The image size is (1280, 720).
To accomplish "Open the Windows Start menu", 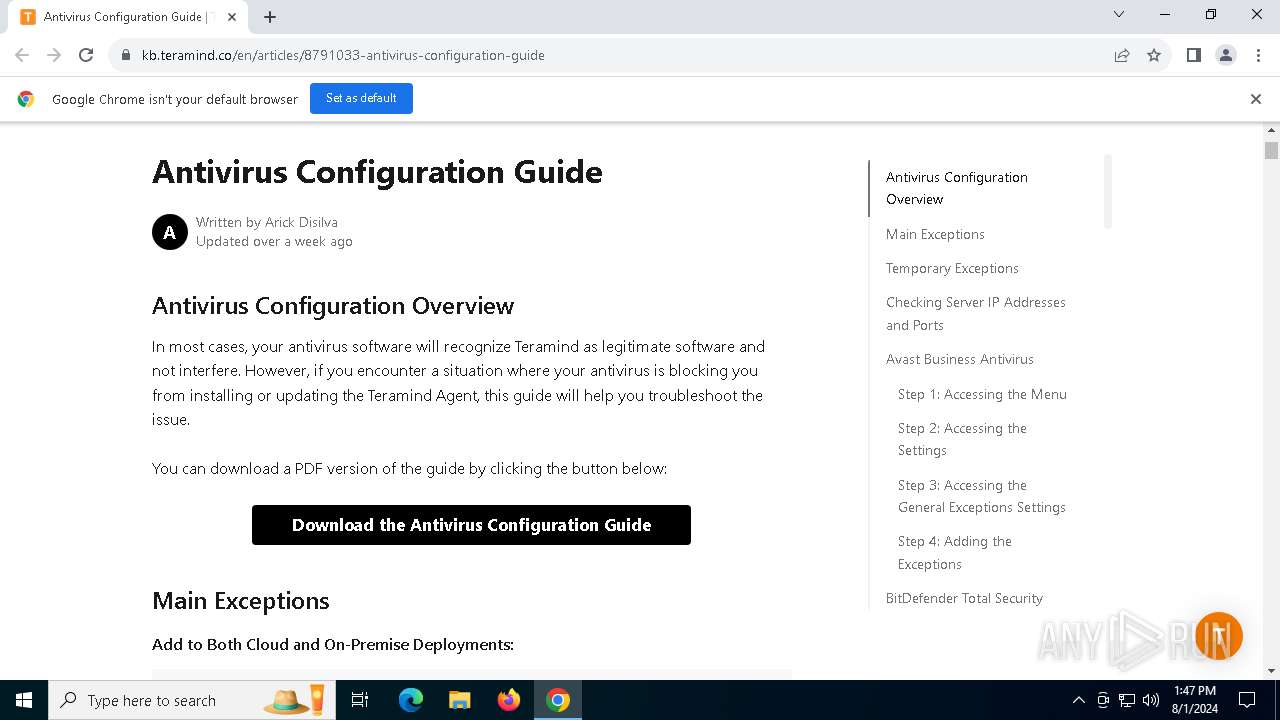I will (24, 700).
